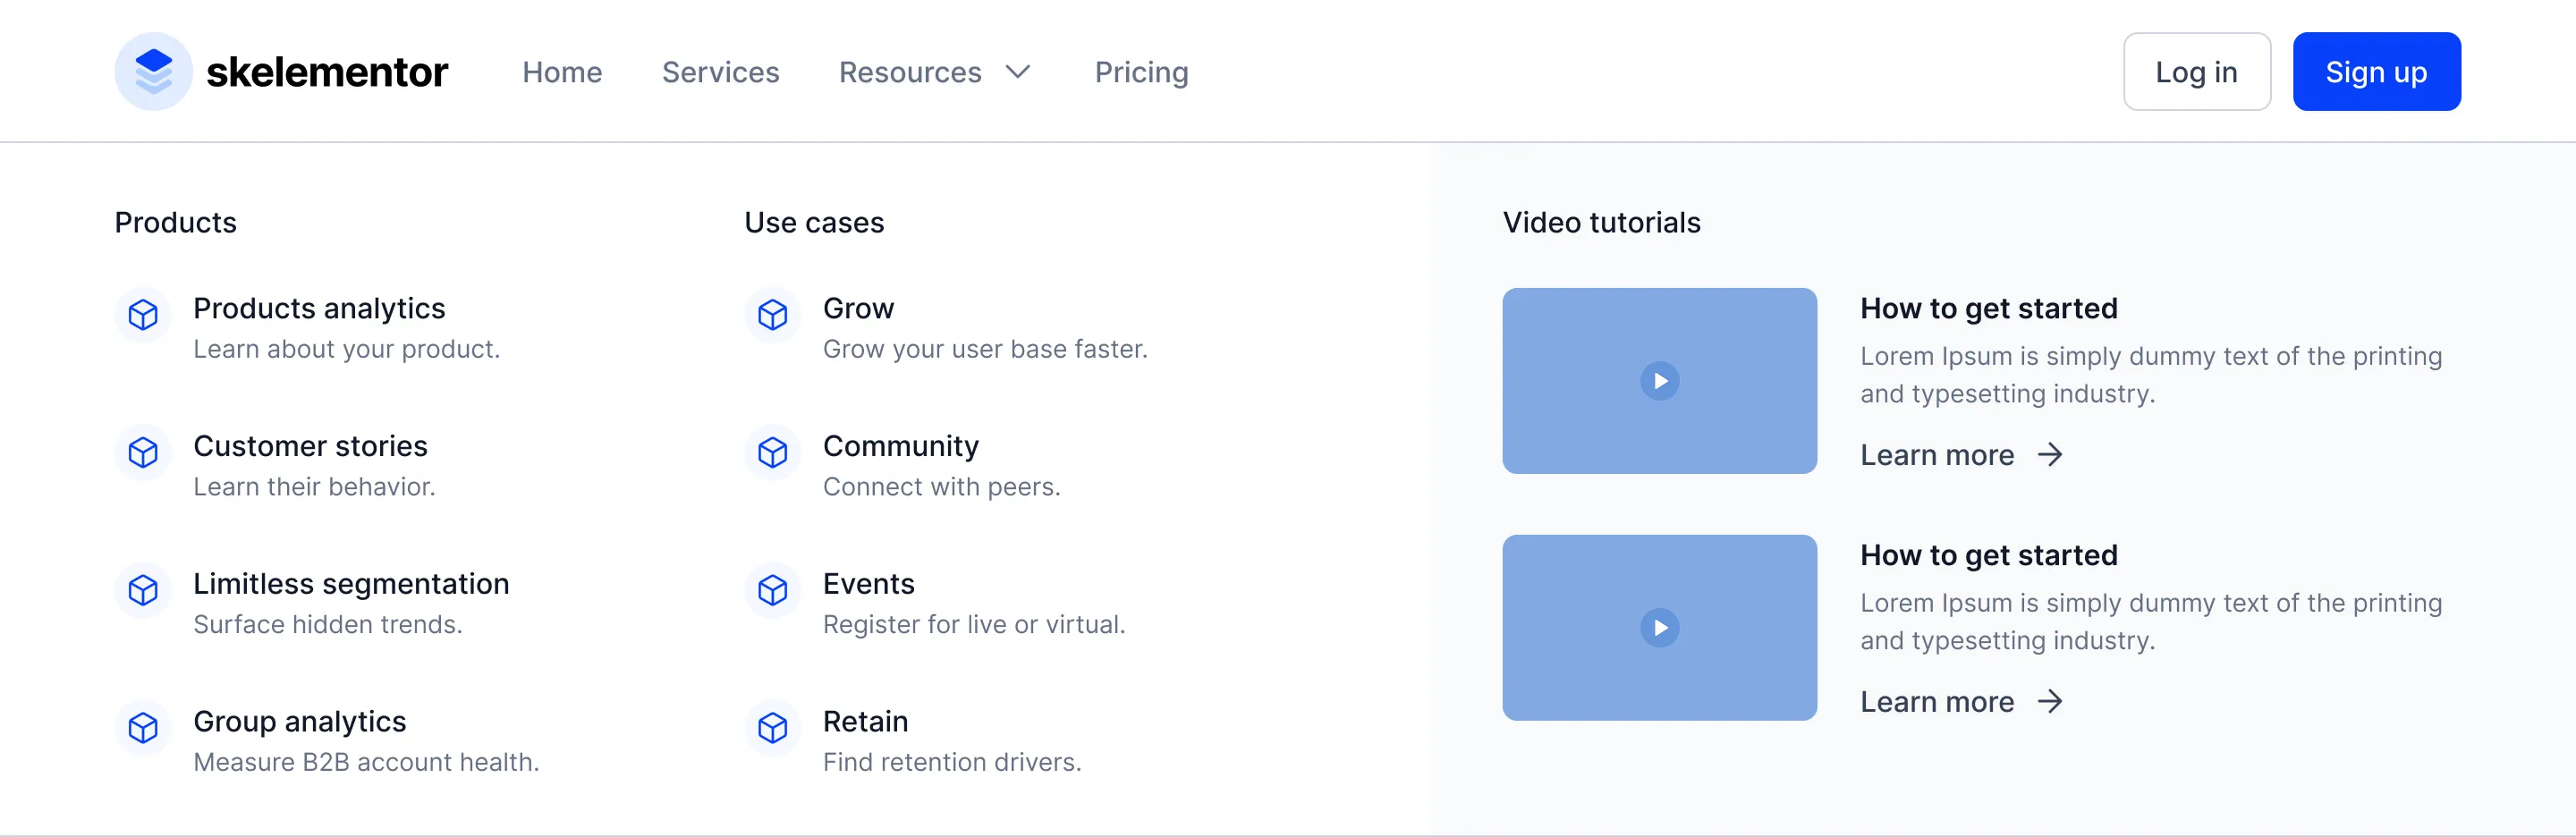Click the cube icon beside Events

[x=772, y=590]
